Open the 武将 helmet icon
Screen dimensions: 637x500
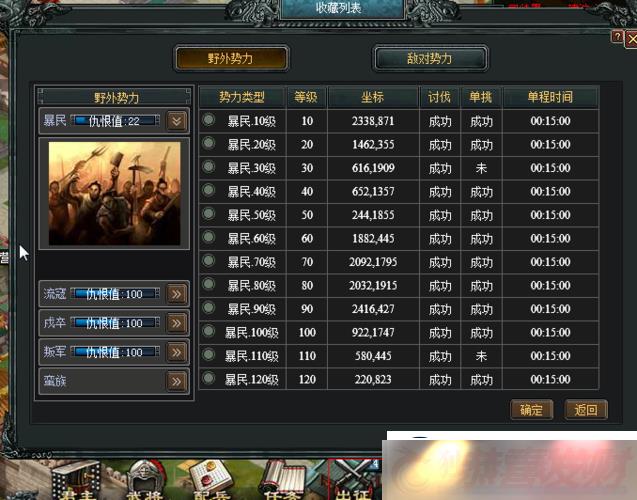(144, 481)
